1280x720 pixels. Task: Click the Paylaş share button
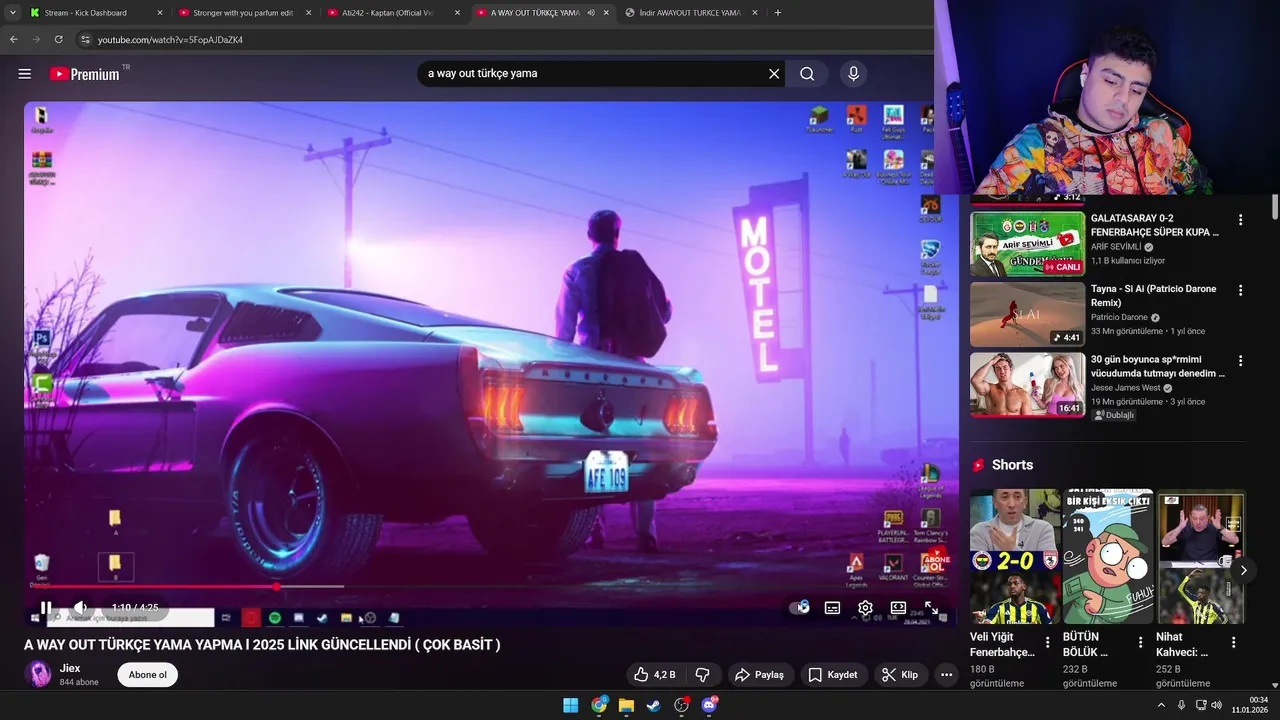coord(760,675)
